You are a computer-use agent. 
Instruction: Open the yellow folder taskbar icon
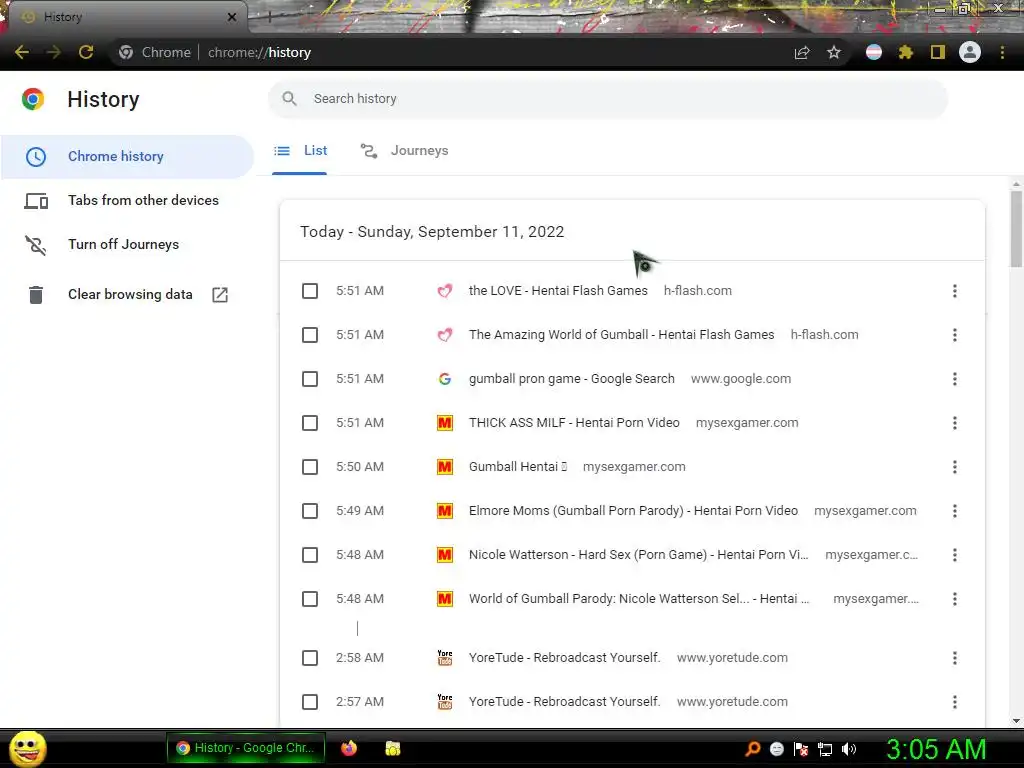[392, 748]
